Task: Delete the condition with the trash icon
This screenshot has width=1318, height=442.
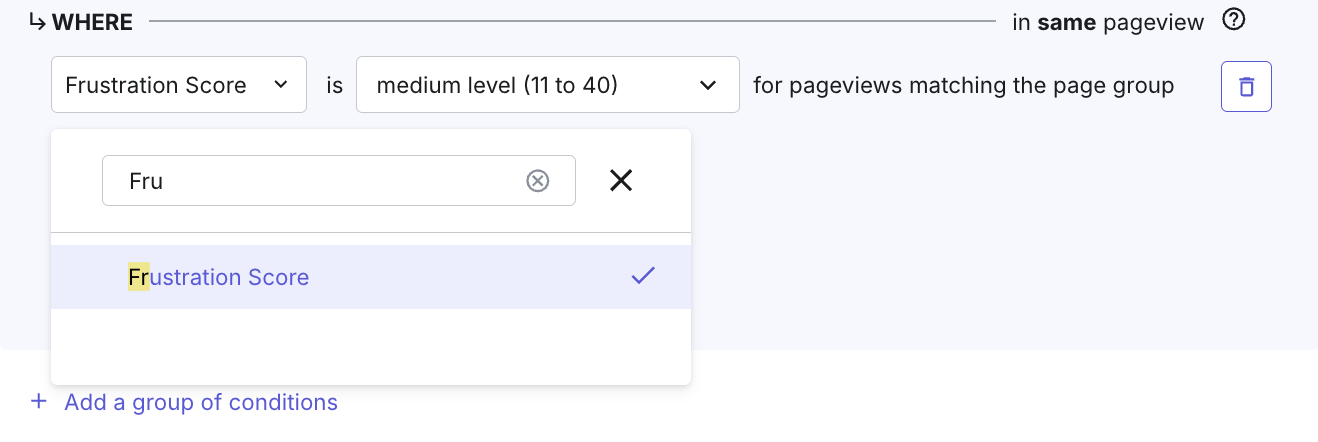Action: point(1246,86)
